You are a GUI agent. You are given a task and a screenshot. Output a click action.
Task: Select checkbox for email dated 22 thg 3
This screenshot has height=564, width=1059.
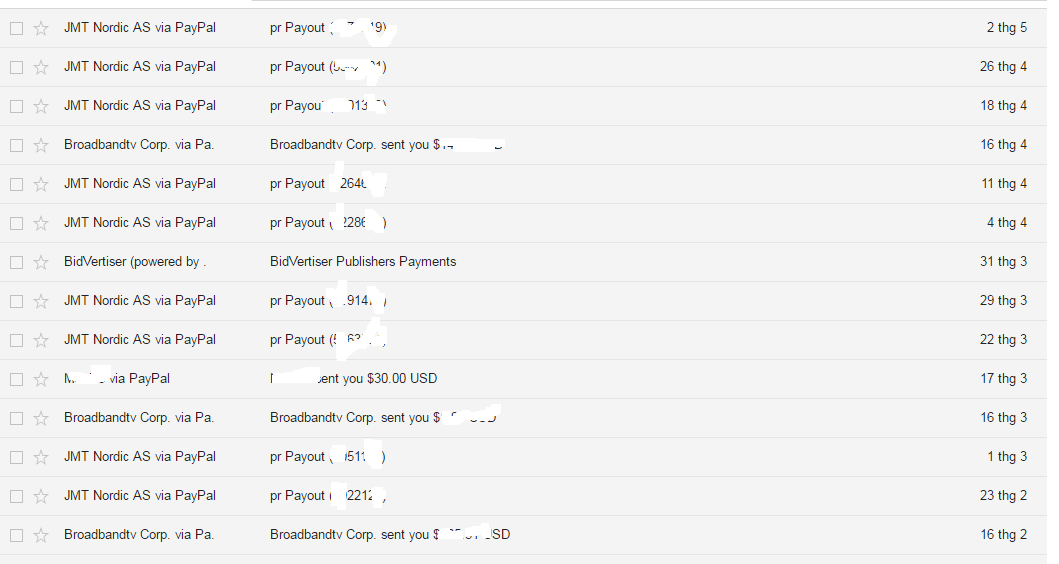pyautogui.click(x=16, y=340)
